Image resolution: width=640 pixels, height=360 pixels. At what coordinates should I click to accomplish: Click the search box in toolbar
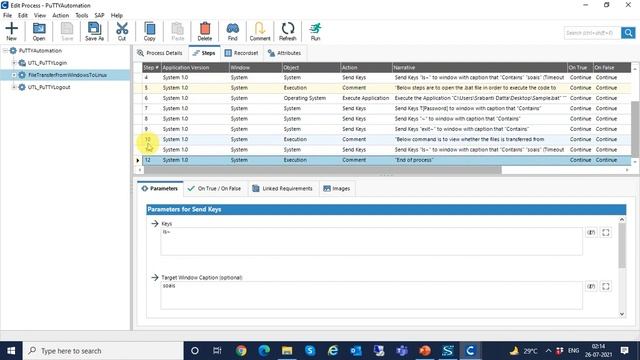tap(592, 33)
